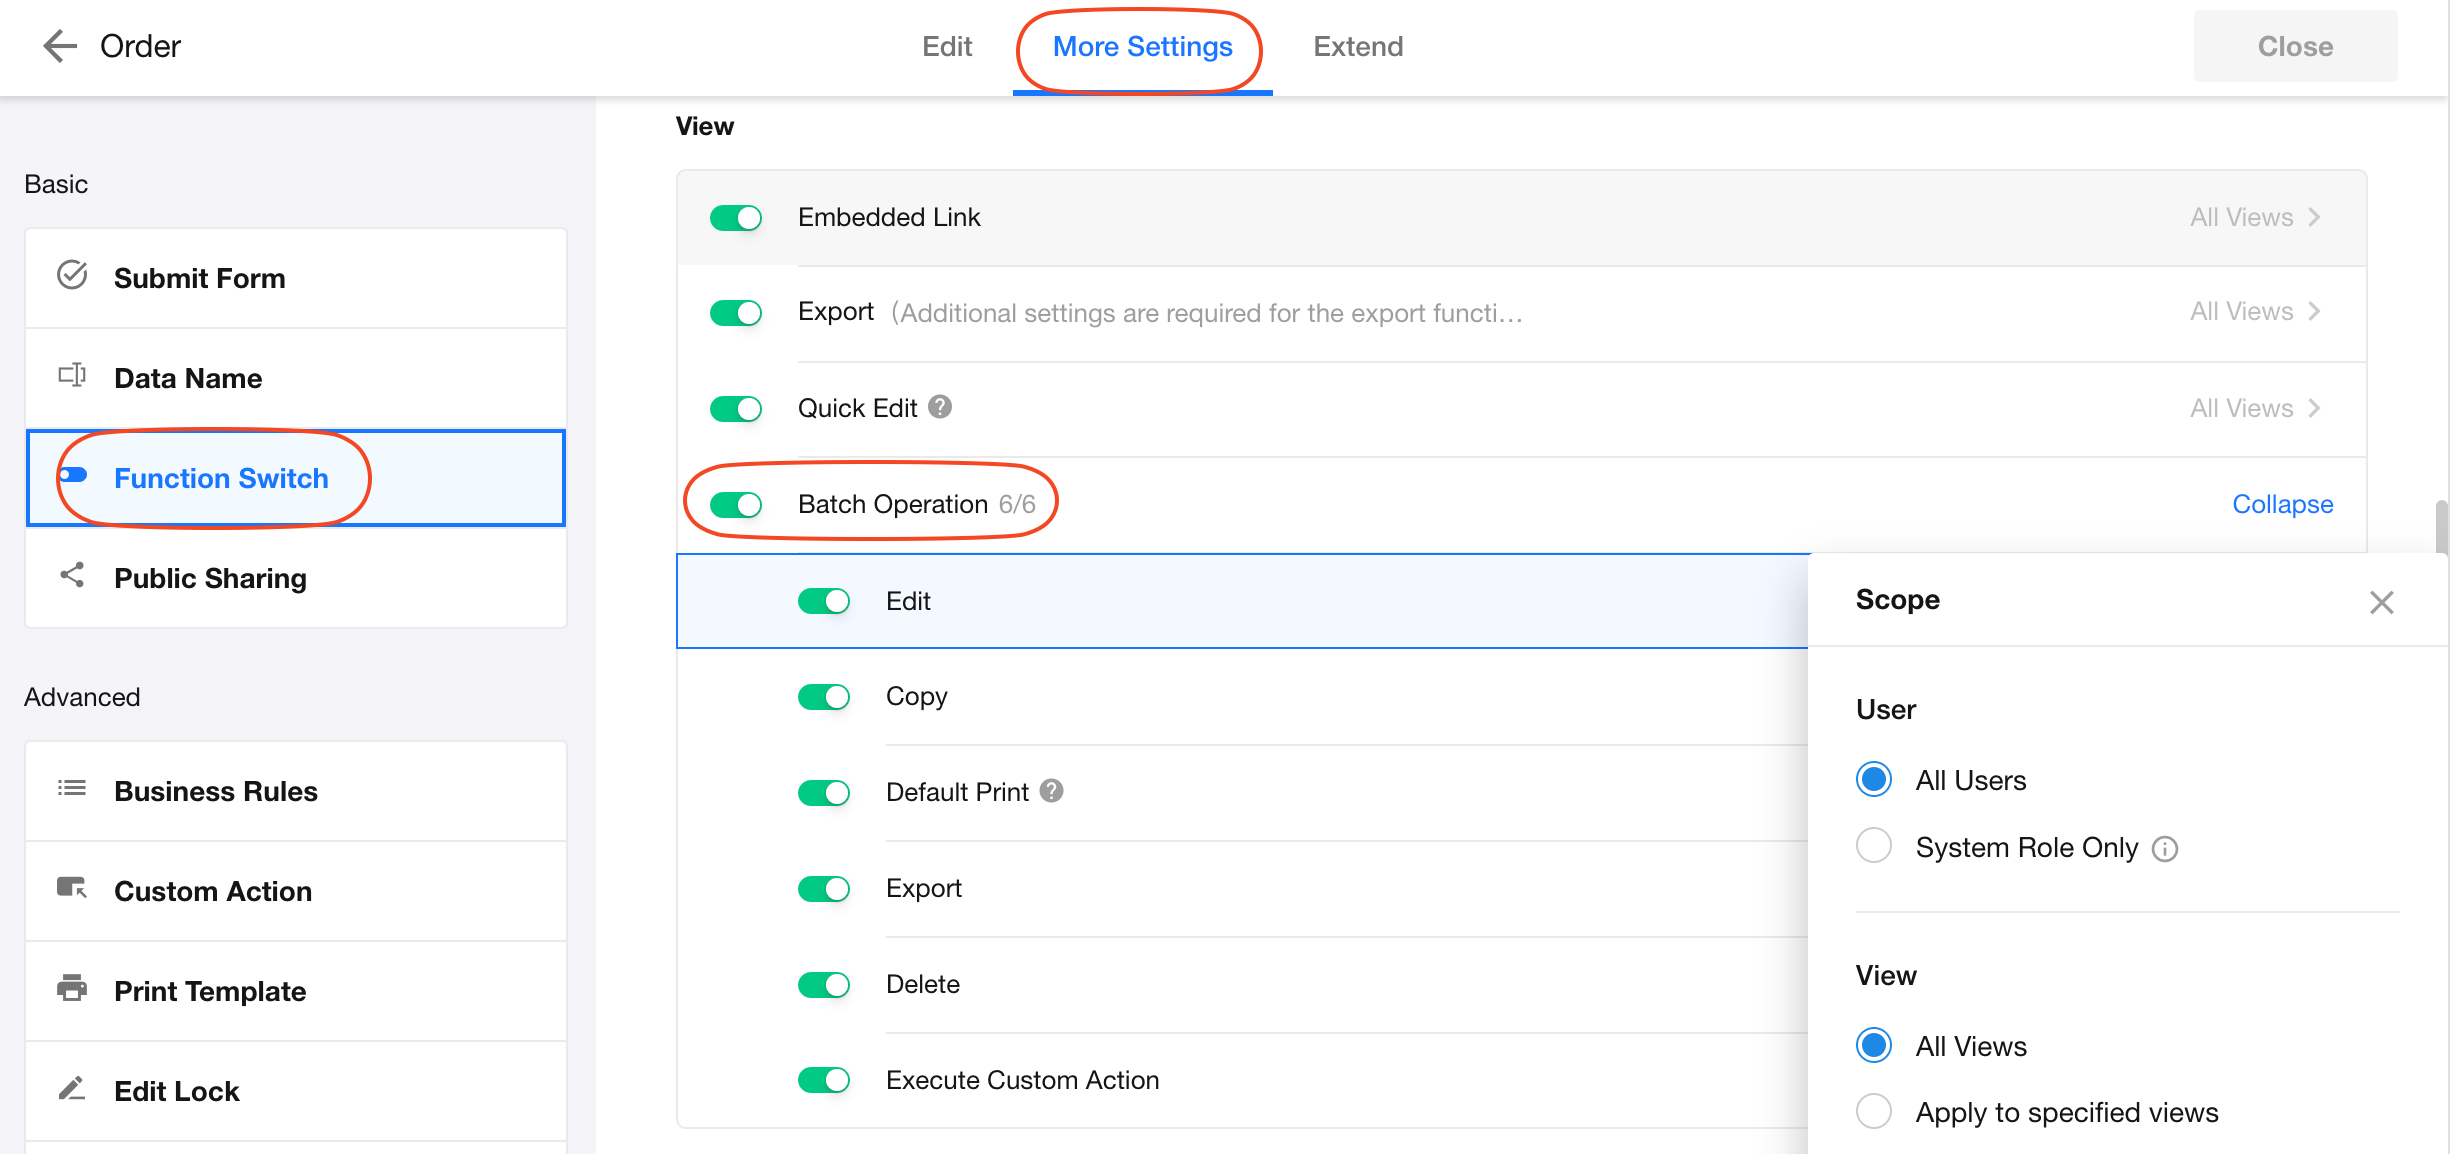Disable the Batch Operation toggle
Image resolution: width=2450 pixels, height=1154 pixels.
(736, 505)
